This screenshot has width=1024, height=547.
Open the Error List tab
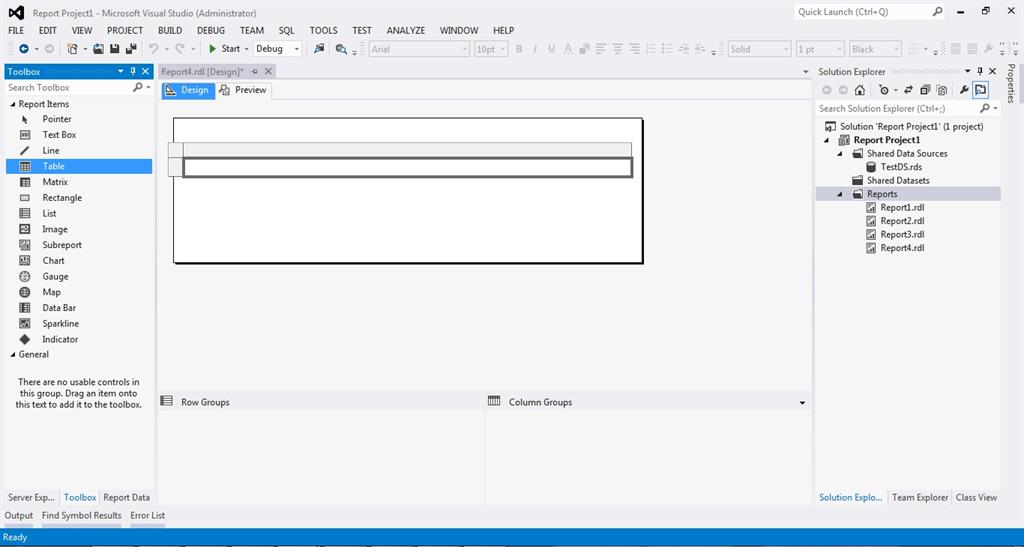point(148,516)
